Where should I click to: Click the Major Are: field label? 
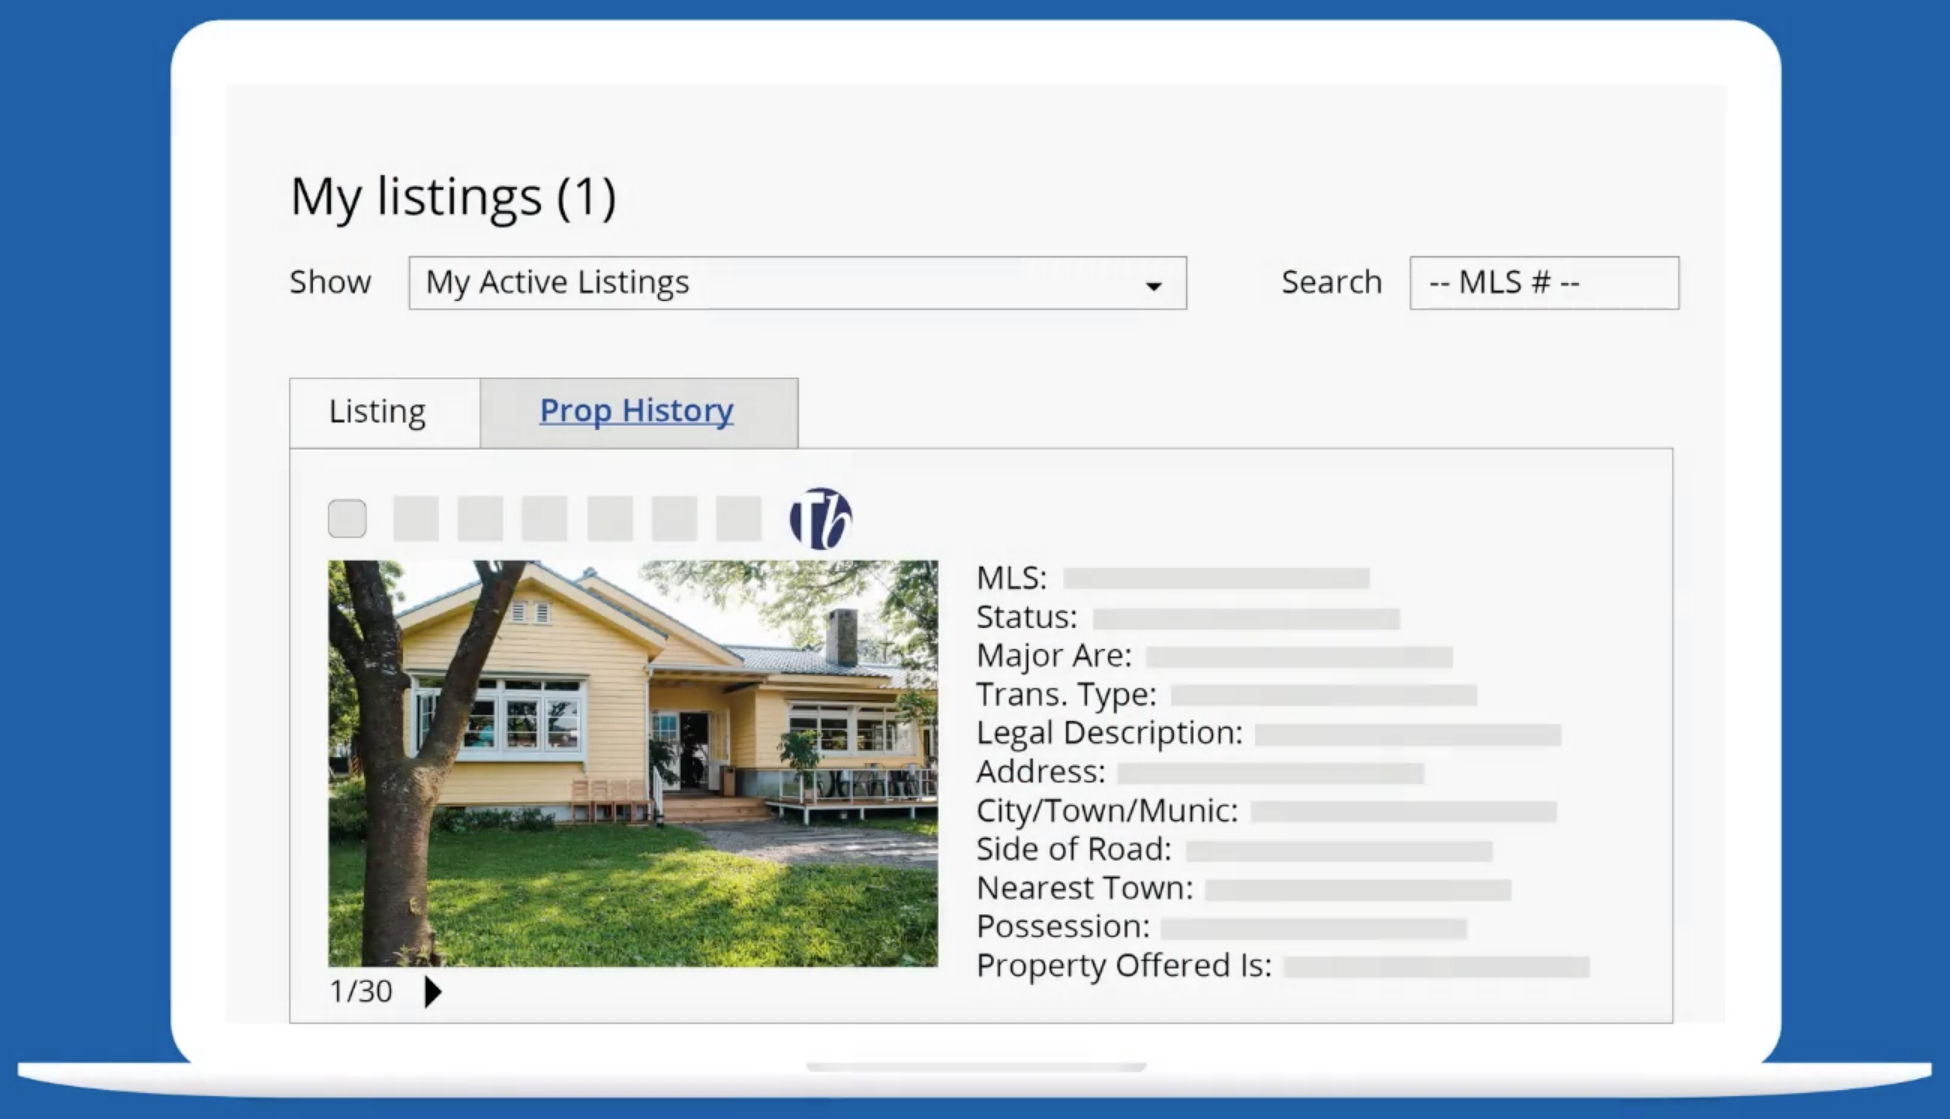1054,656
